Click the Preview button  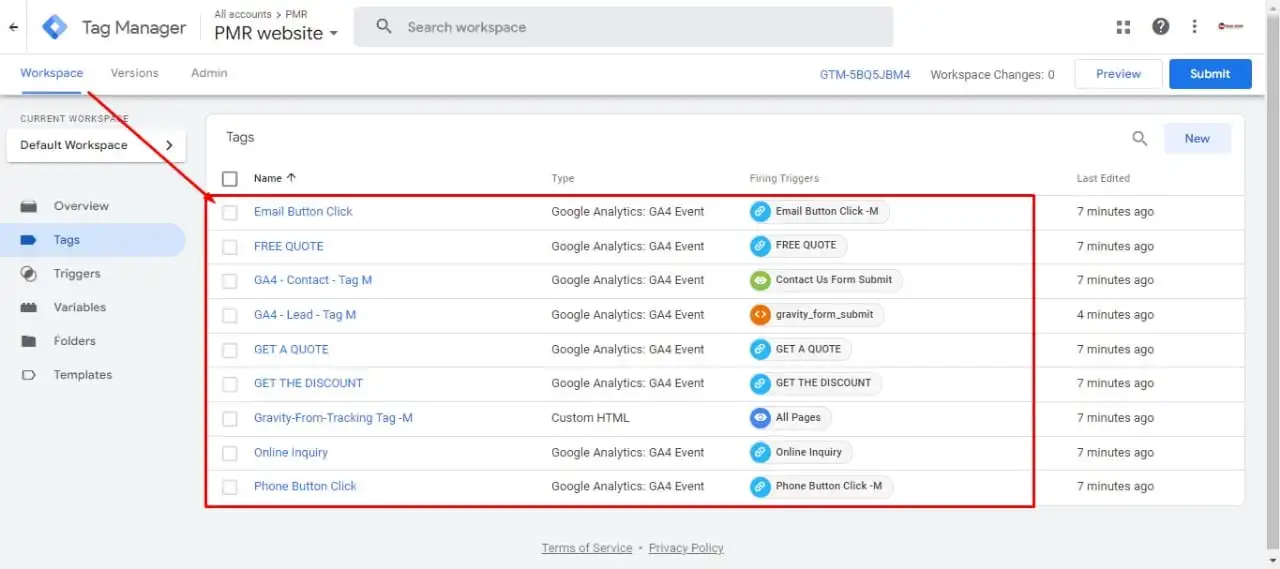pyautogui.click(x=1118, y=74)
